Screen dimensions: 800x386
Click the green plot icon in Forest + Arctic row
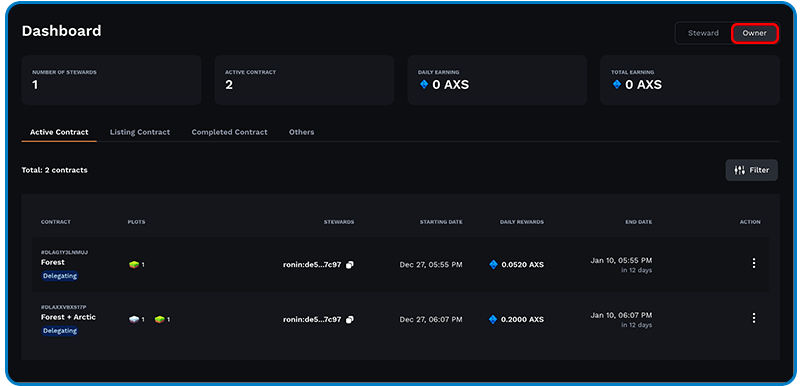pyautogui.click(x=160, y=320)
